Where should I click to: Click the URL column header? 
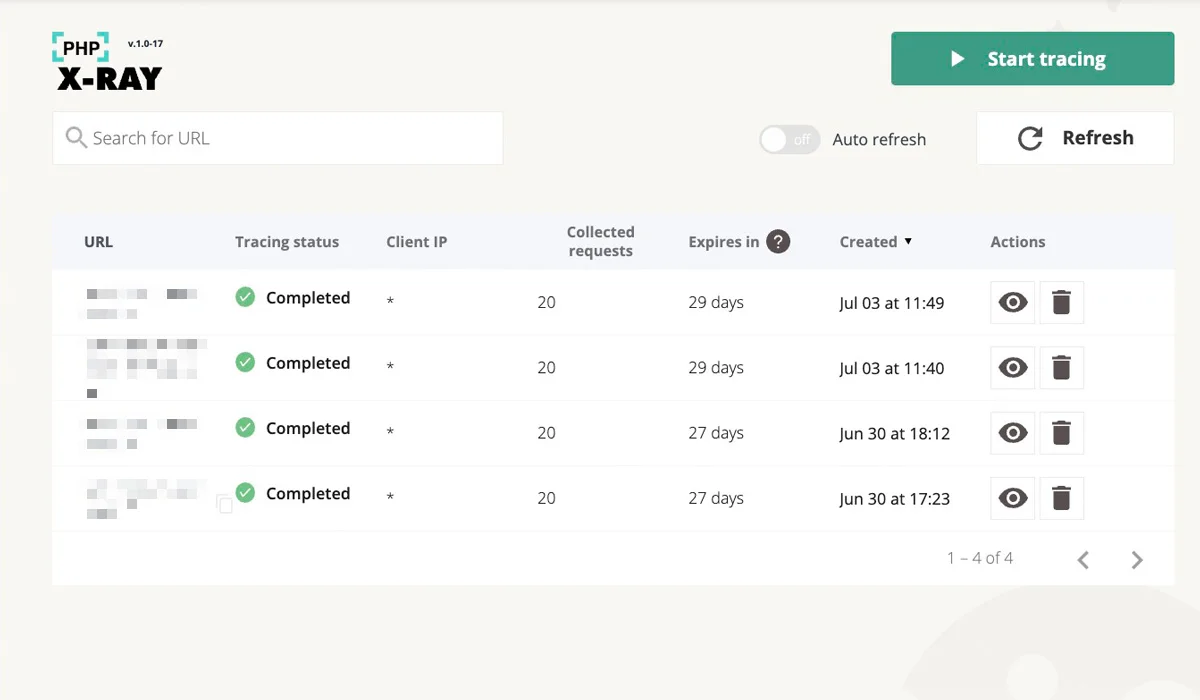98,242
